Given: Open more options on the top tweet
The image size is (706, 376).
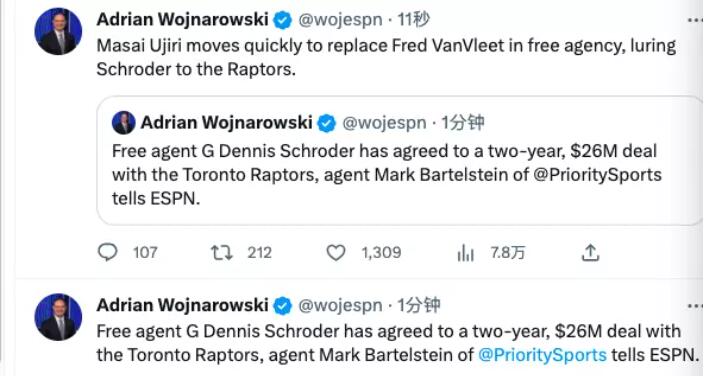Looking at the screenshot, I should click(x=695, y=20).
